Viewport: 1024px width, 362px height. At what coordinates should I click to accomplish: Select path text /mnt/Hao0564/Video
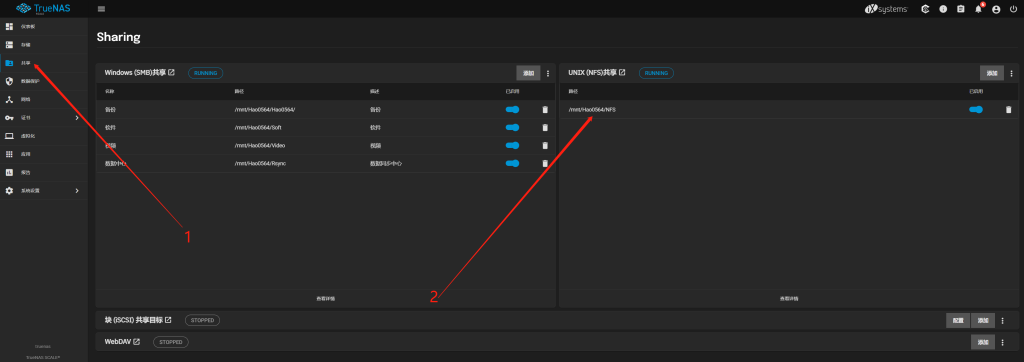coord(260,146)
